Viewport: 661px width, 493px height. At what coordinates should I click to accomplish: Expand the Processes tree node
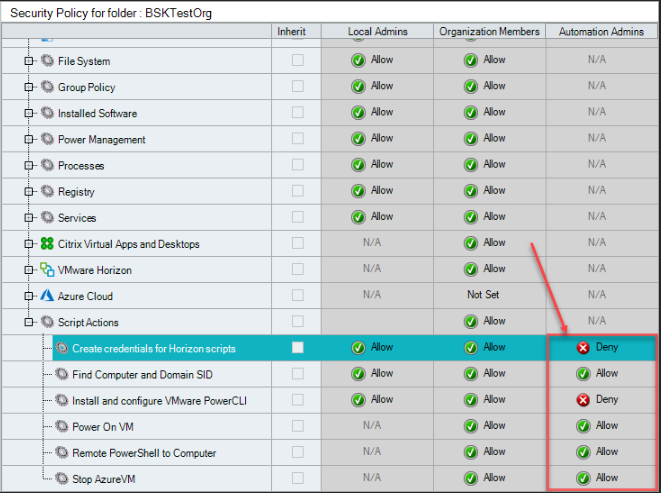(29, 166)
